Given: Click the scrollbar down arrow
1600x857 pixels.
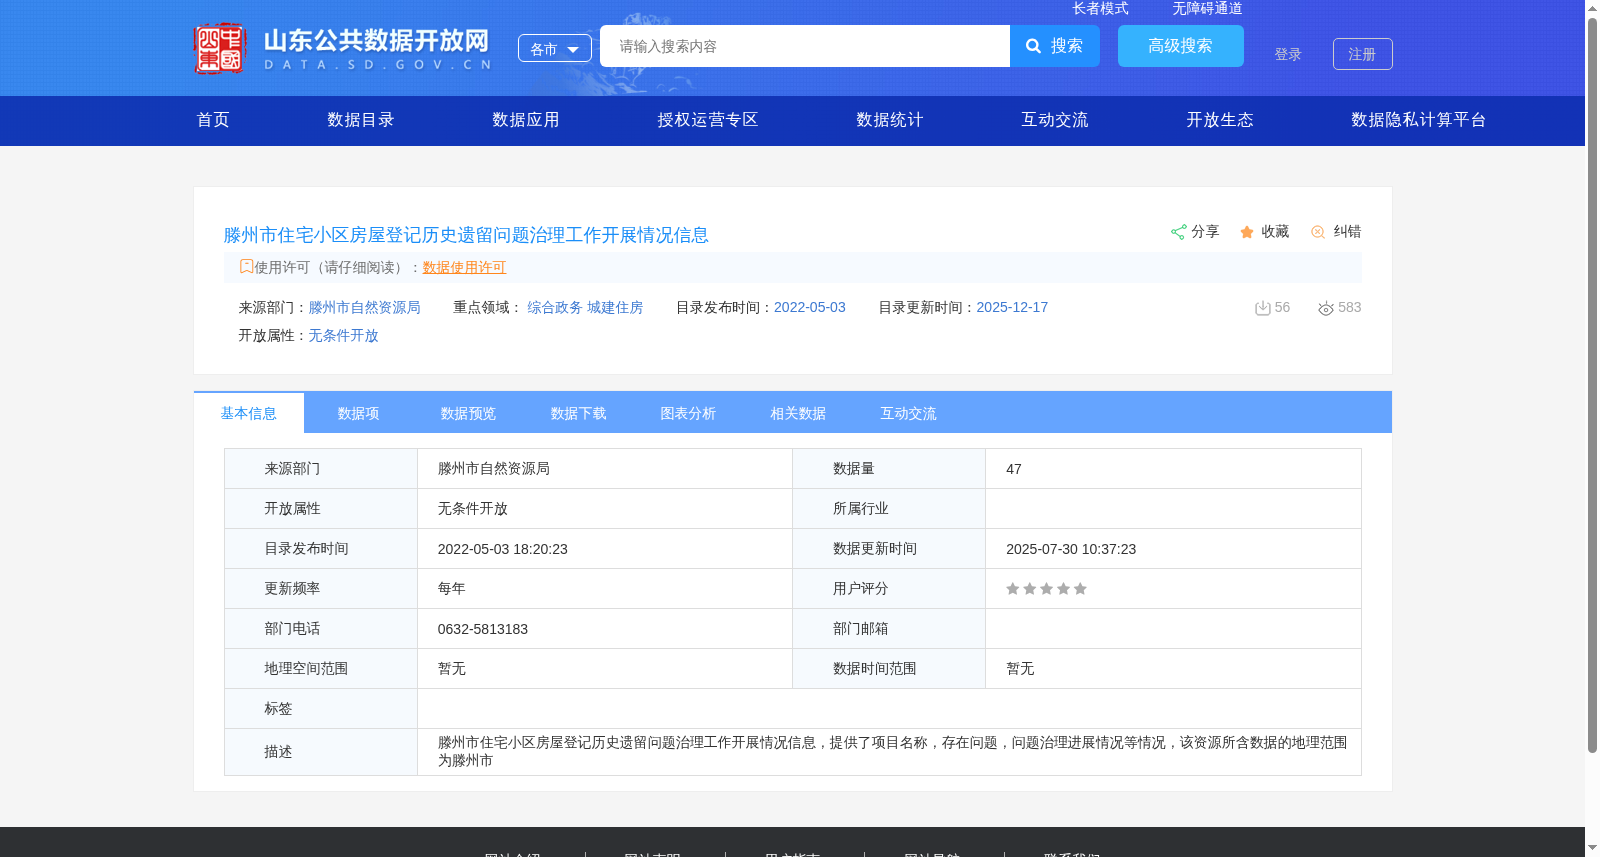Looking at the screenshot, I should pos(1592,849).
